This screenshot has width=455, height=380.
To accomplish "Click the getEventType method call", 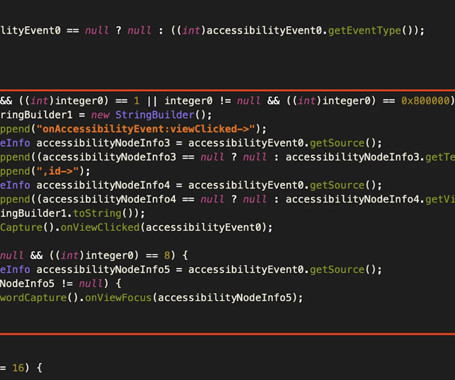I will [x=364, y=31].
